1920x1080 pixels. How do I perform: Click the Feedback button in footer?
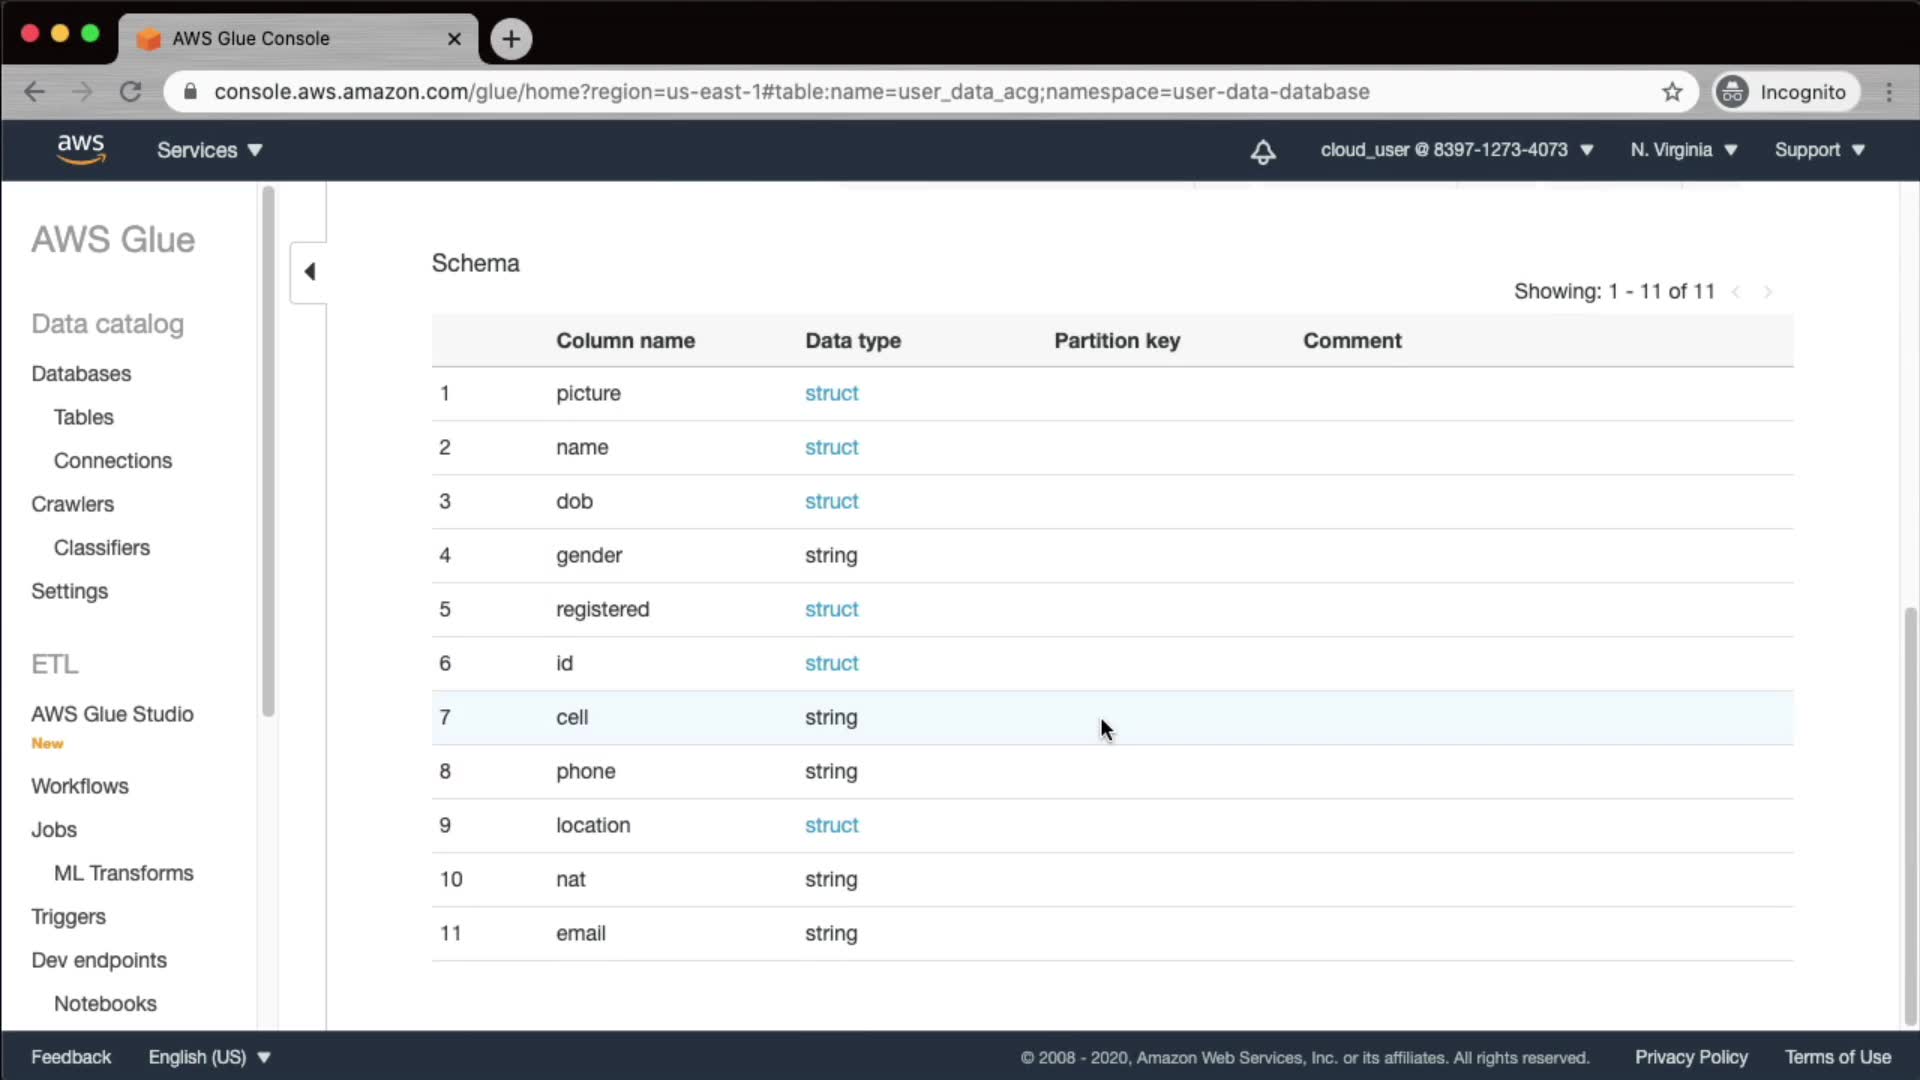pos(71,1057)
